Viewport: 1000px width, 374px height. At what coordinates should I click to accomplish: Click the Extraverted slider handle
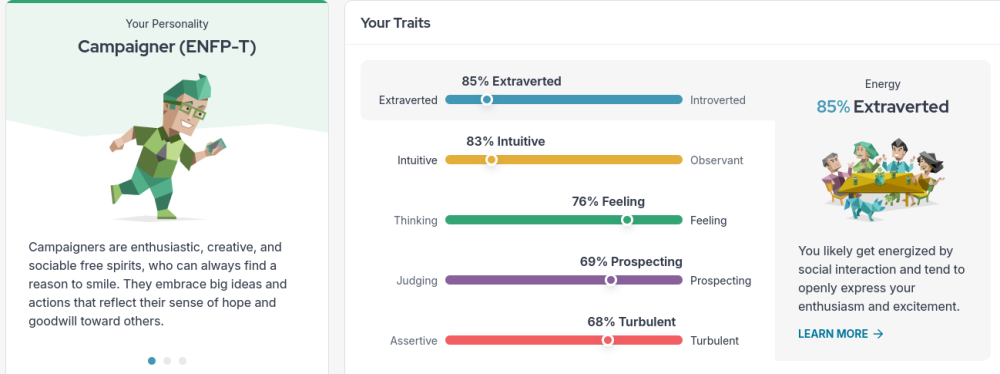[x=487, y=100]
